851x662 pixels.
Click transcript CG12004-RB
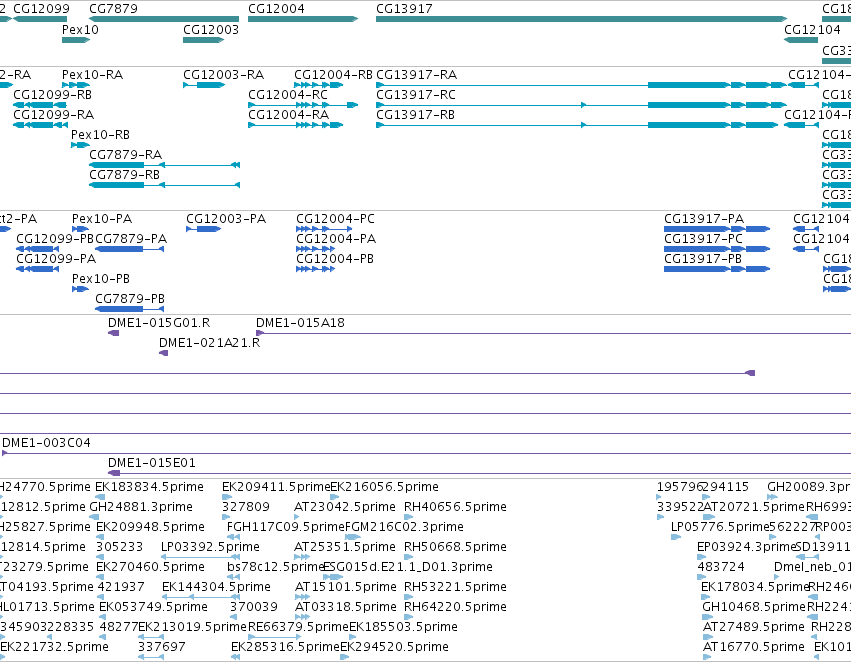[x=319, y=85]
